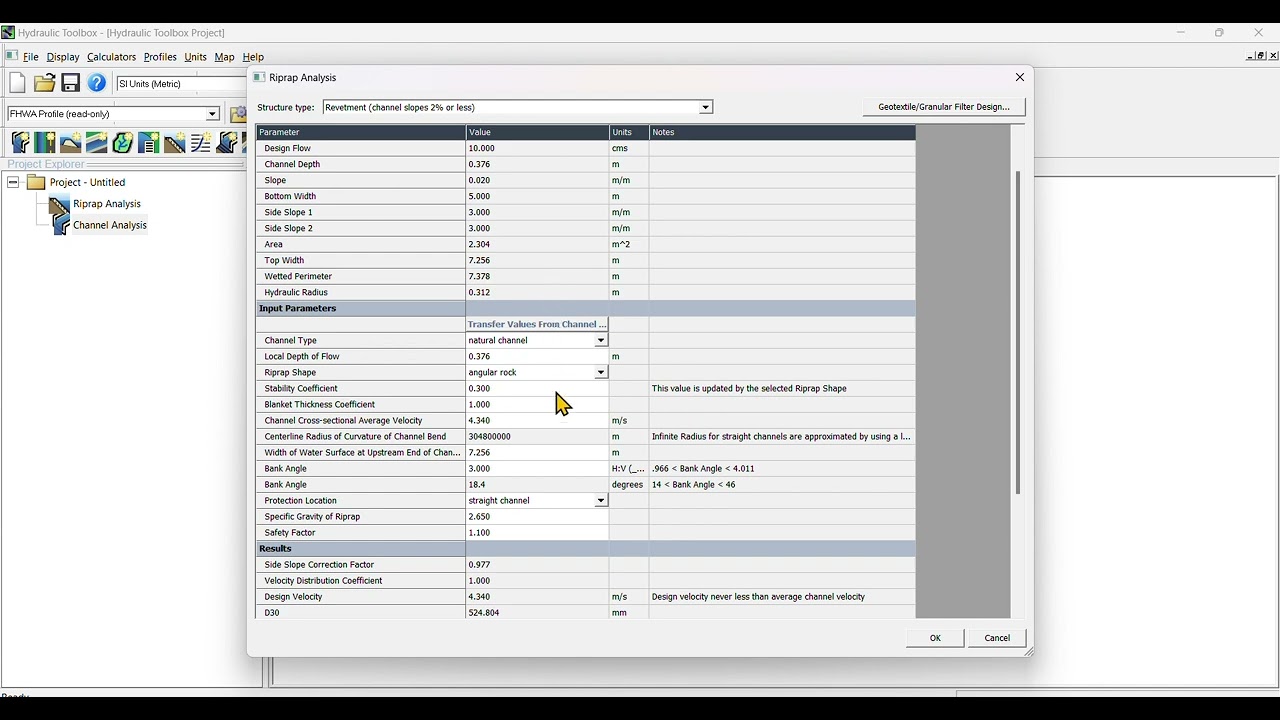Cancel the Riprap Analysis dialog
The width and height of the screenshot is (1280, 720).
[x=997, y=638]
